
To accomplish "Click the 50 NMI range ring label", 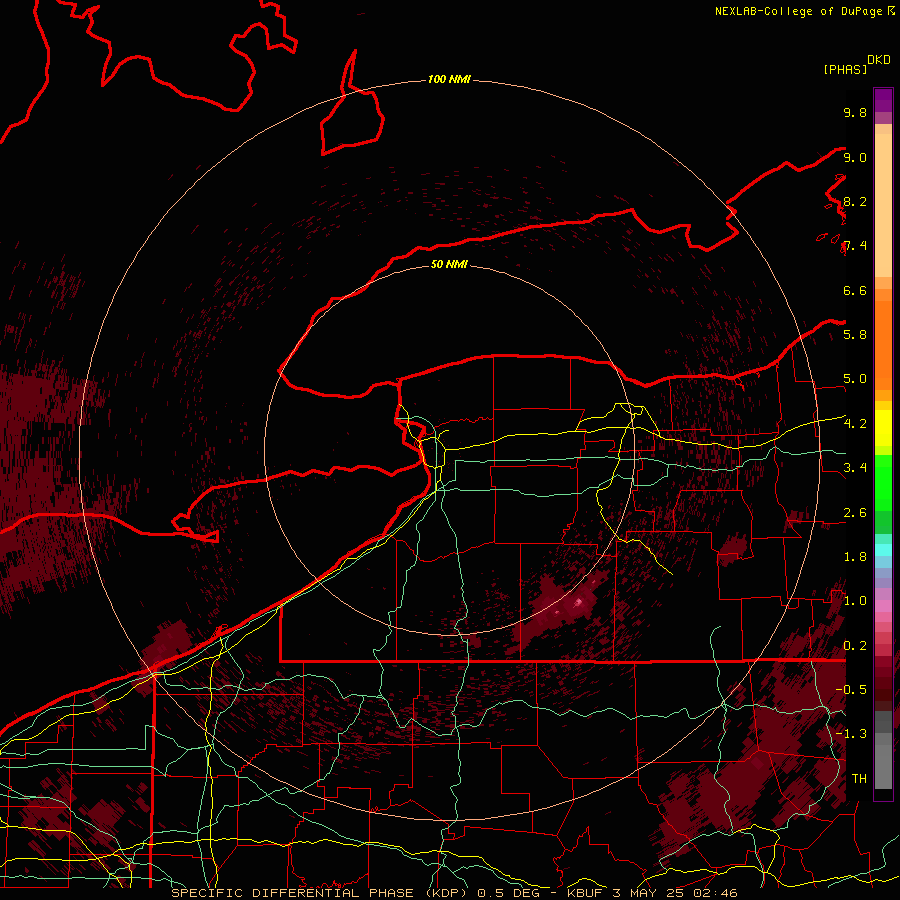I will [449, 264].
